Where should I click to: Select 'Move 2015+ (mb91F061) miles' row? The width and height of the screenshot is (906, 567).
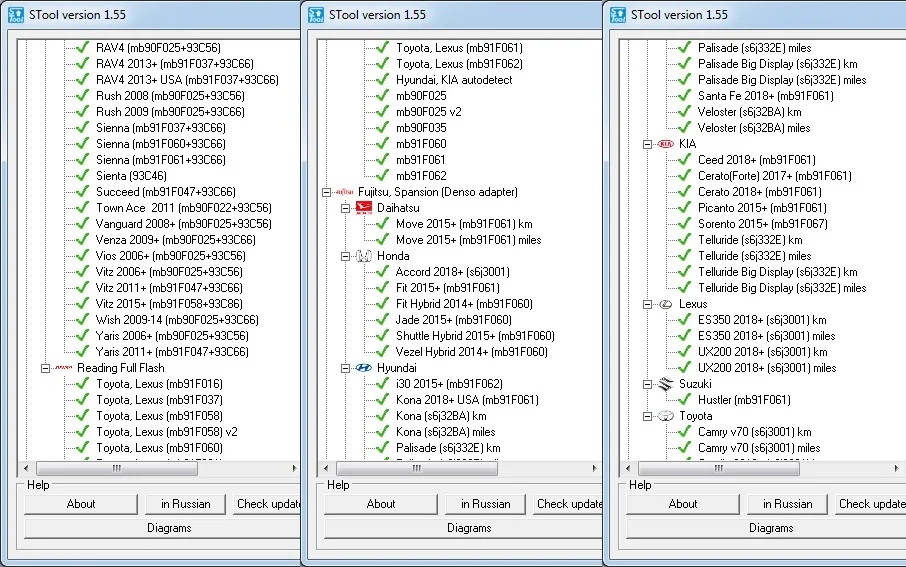pyautogui.click(x=469, y=240)
